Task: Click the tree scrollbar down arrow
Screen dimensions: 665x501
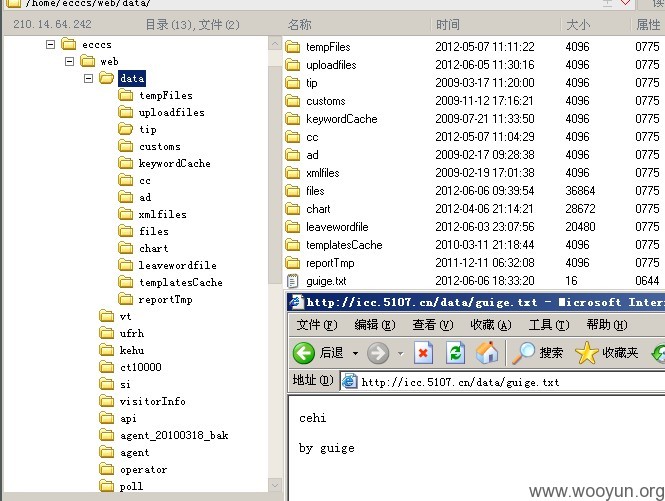Action: (275, 485)
